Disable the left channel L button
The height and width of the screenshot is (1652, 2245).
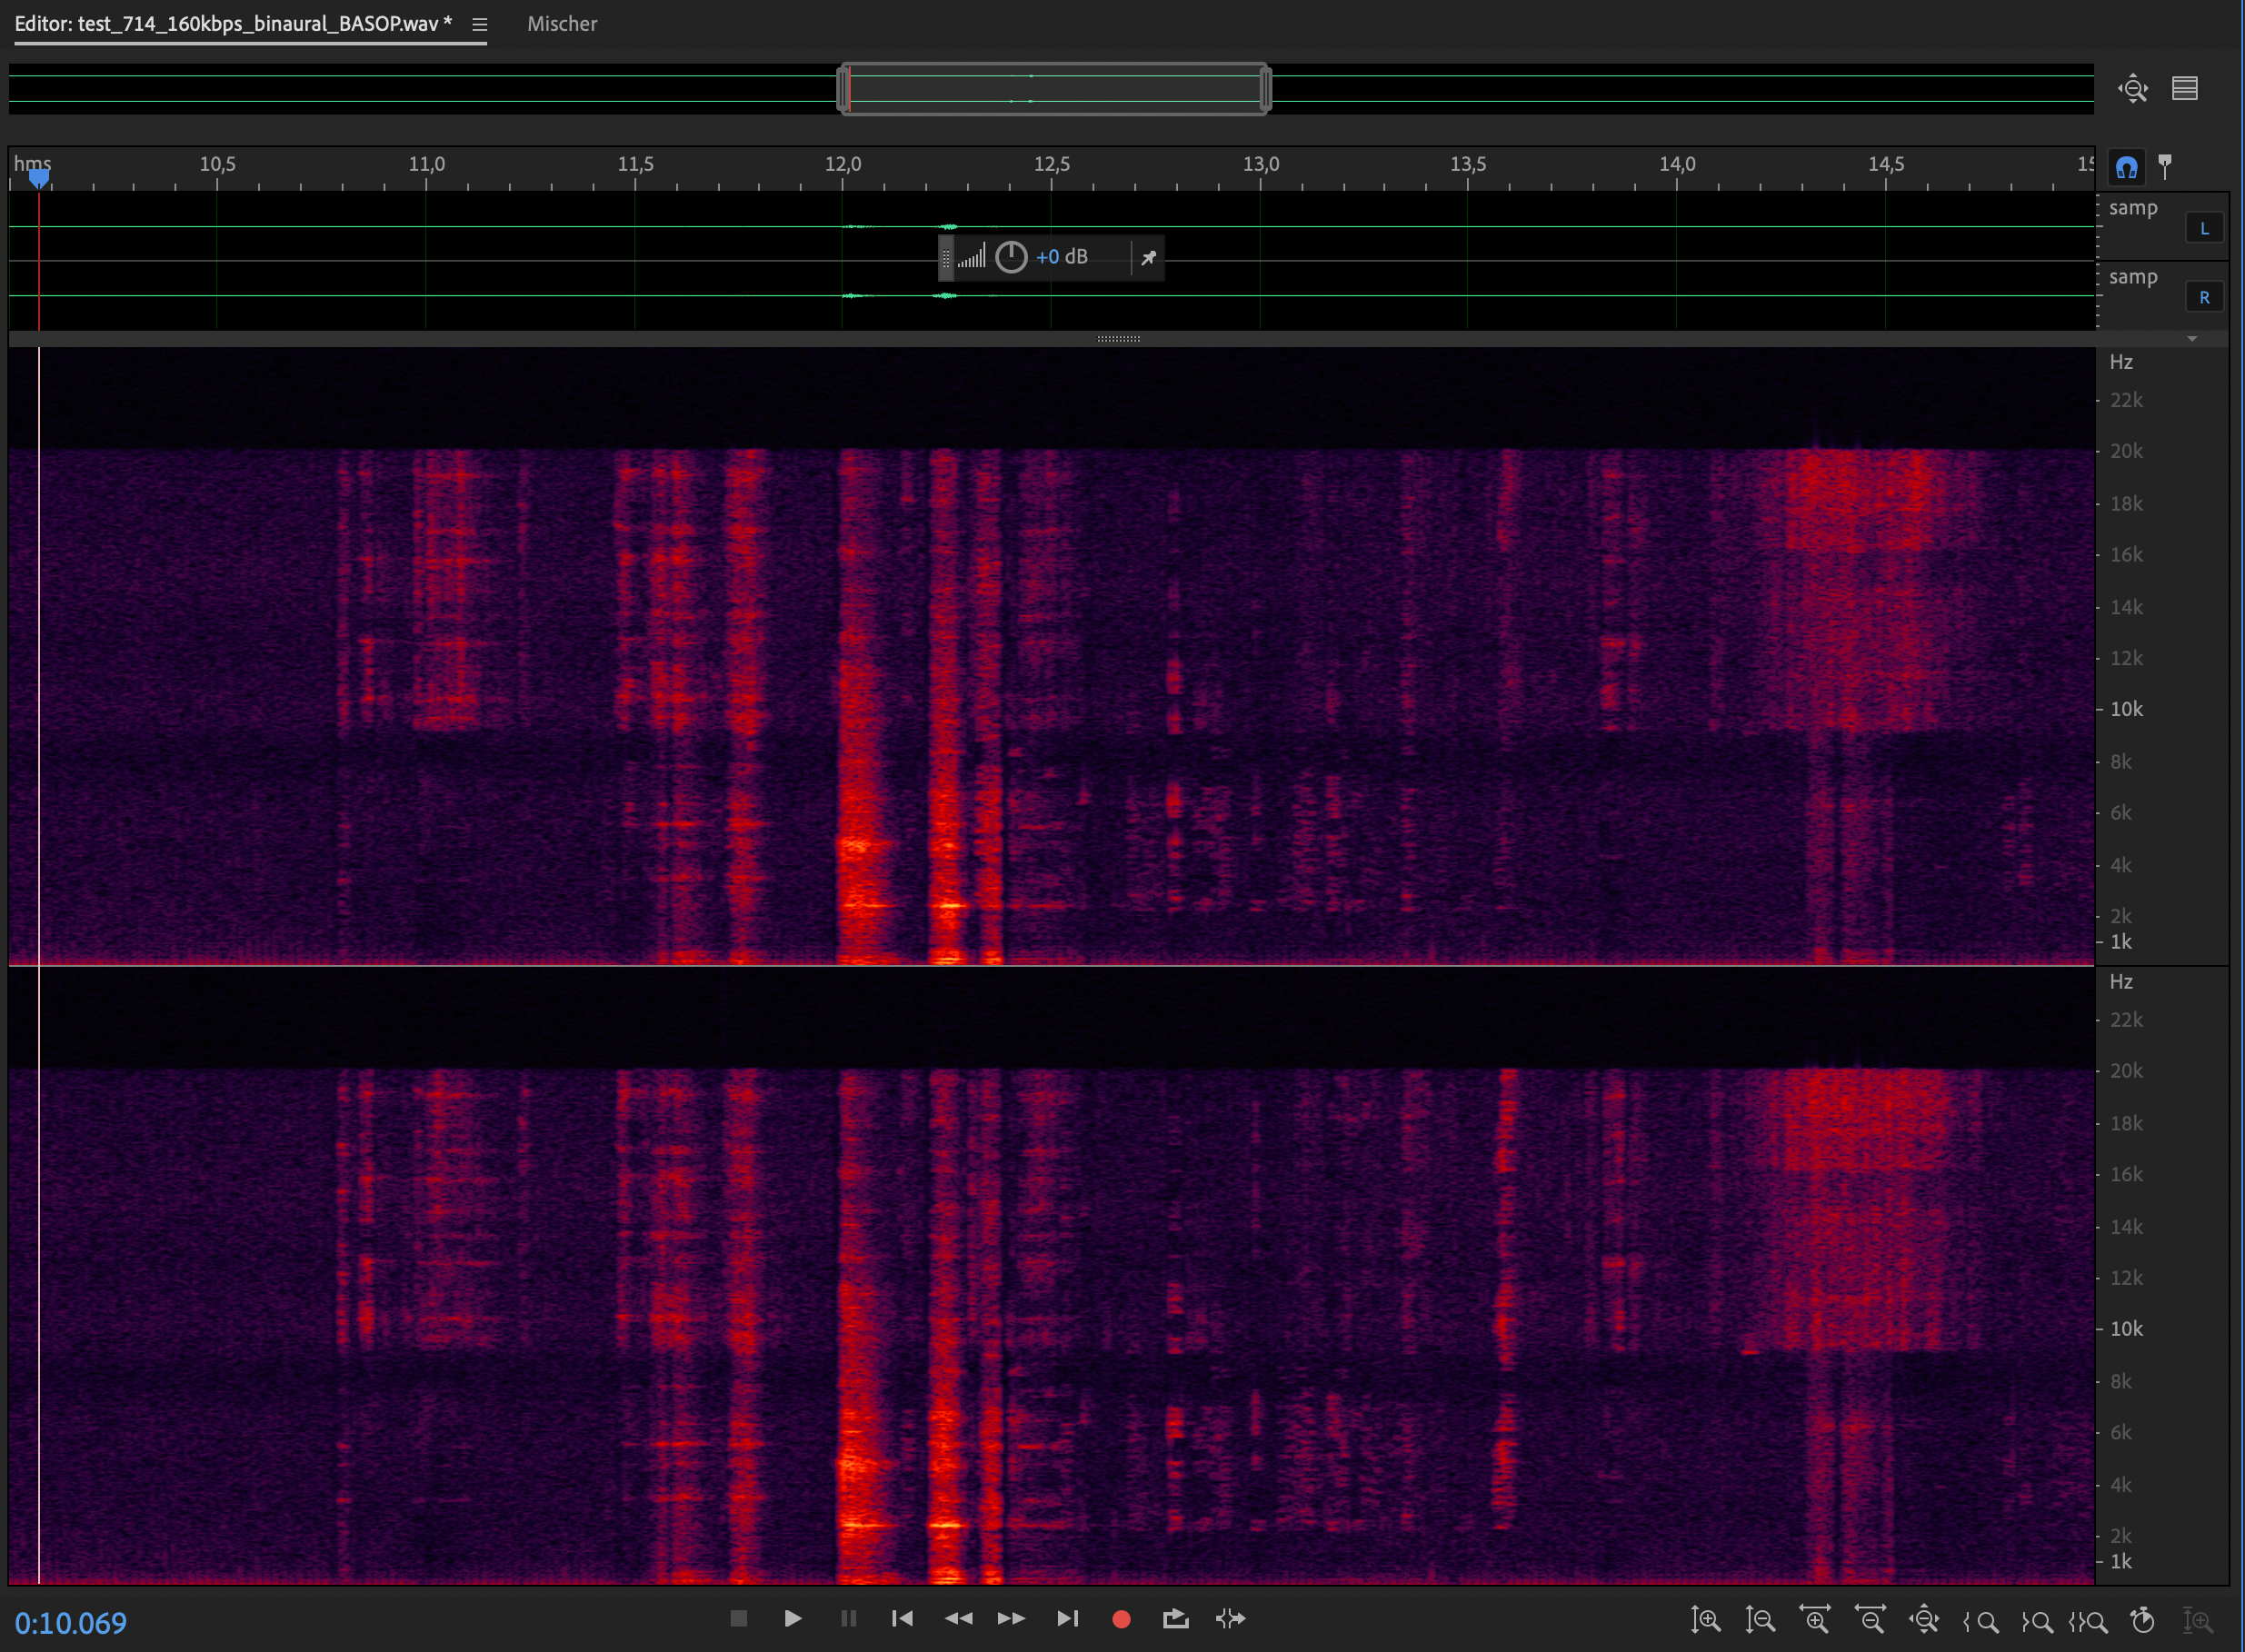2203,229
